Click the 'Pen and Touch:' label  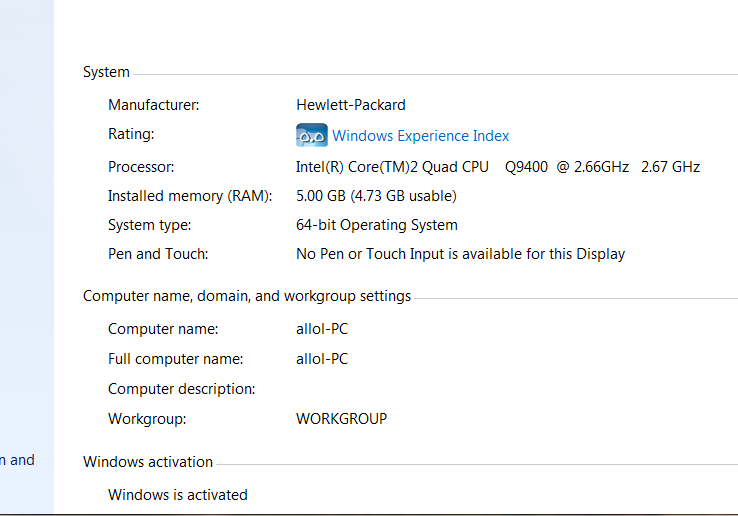(158, 254)
